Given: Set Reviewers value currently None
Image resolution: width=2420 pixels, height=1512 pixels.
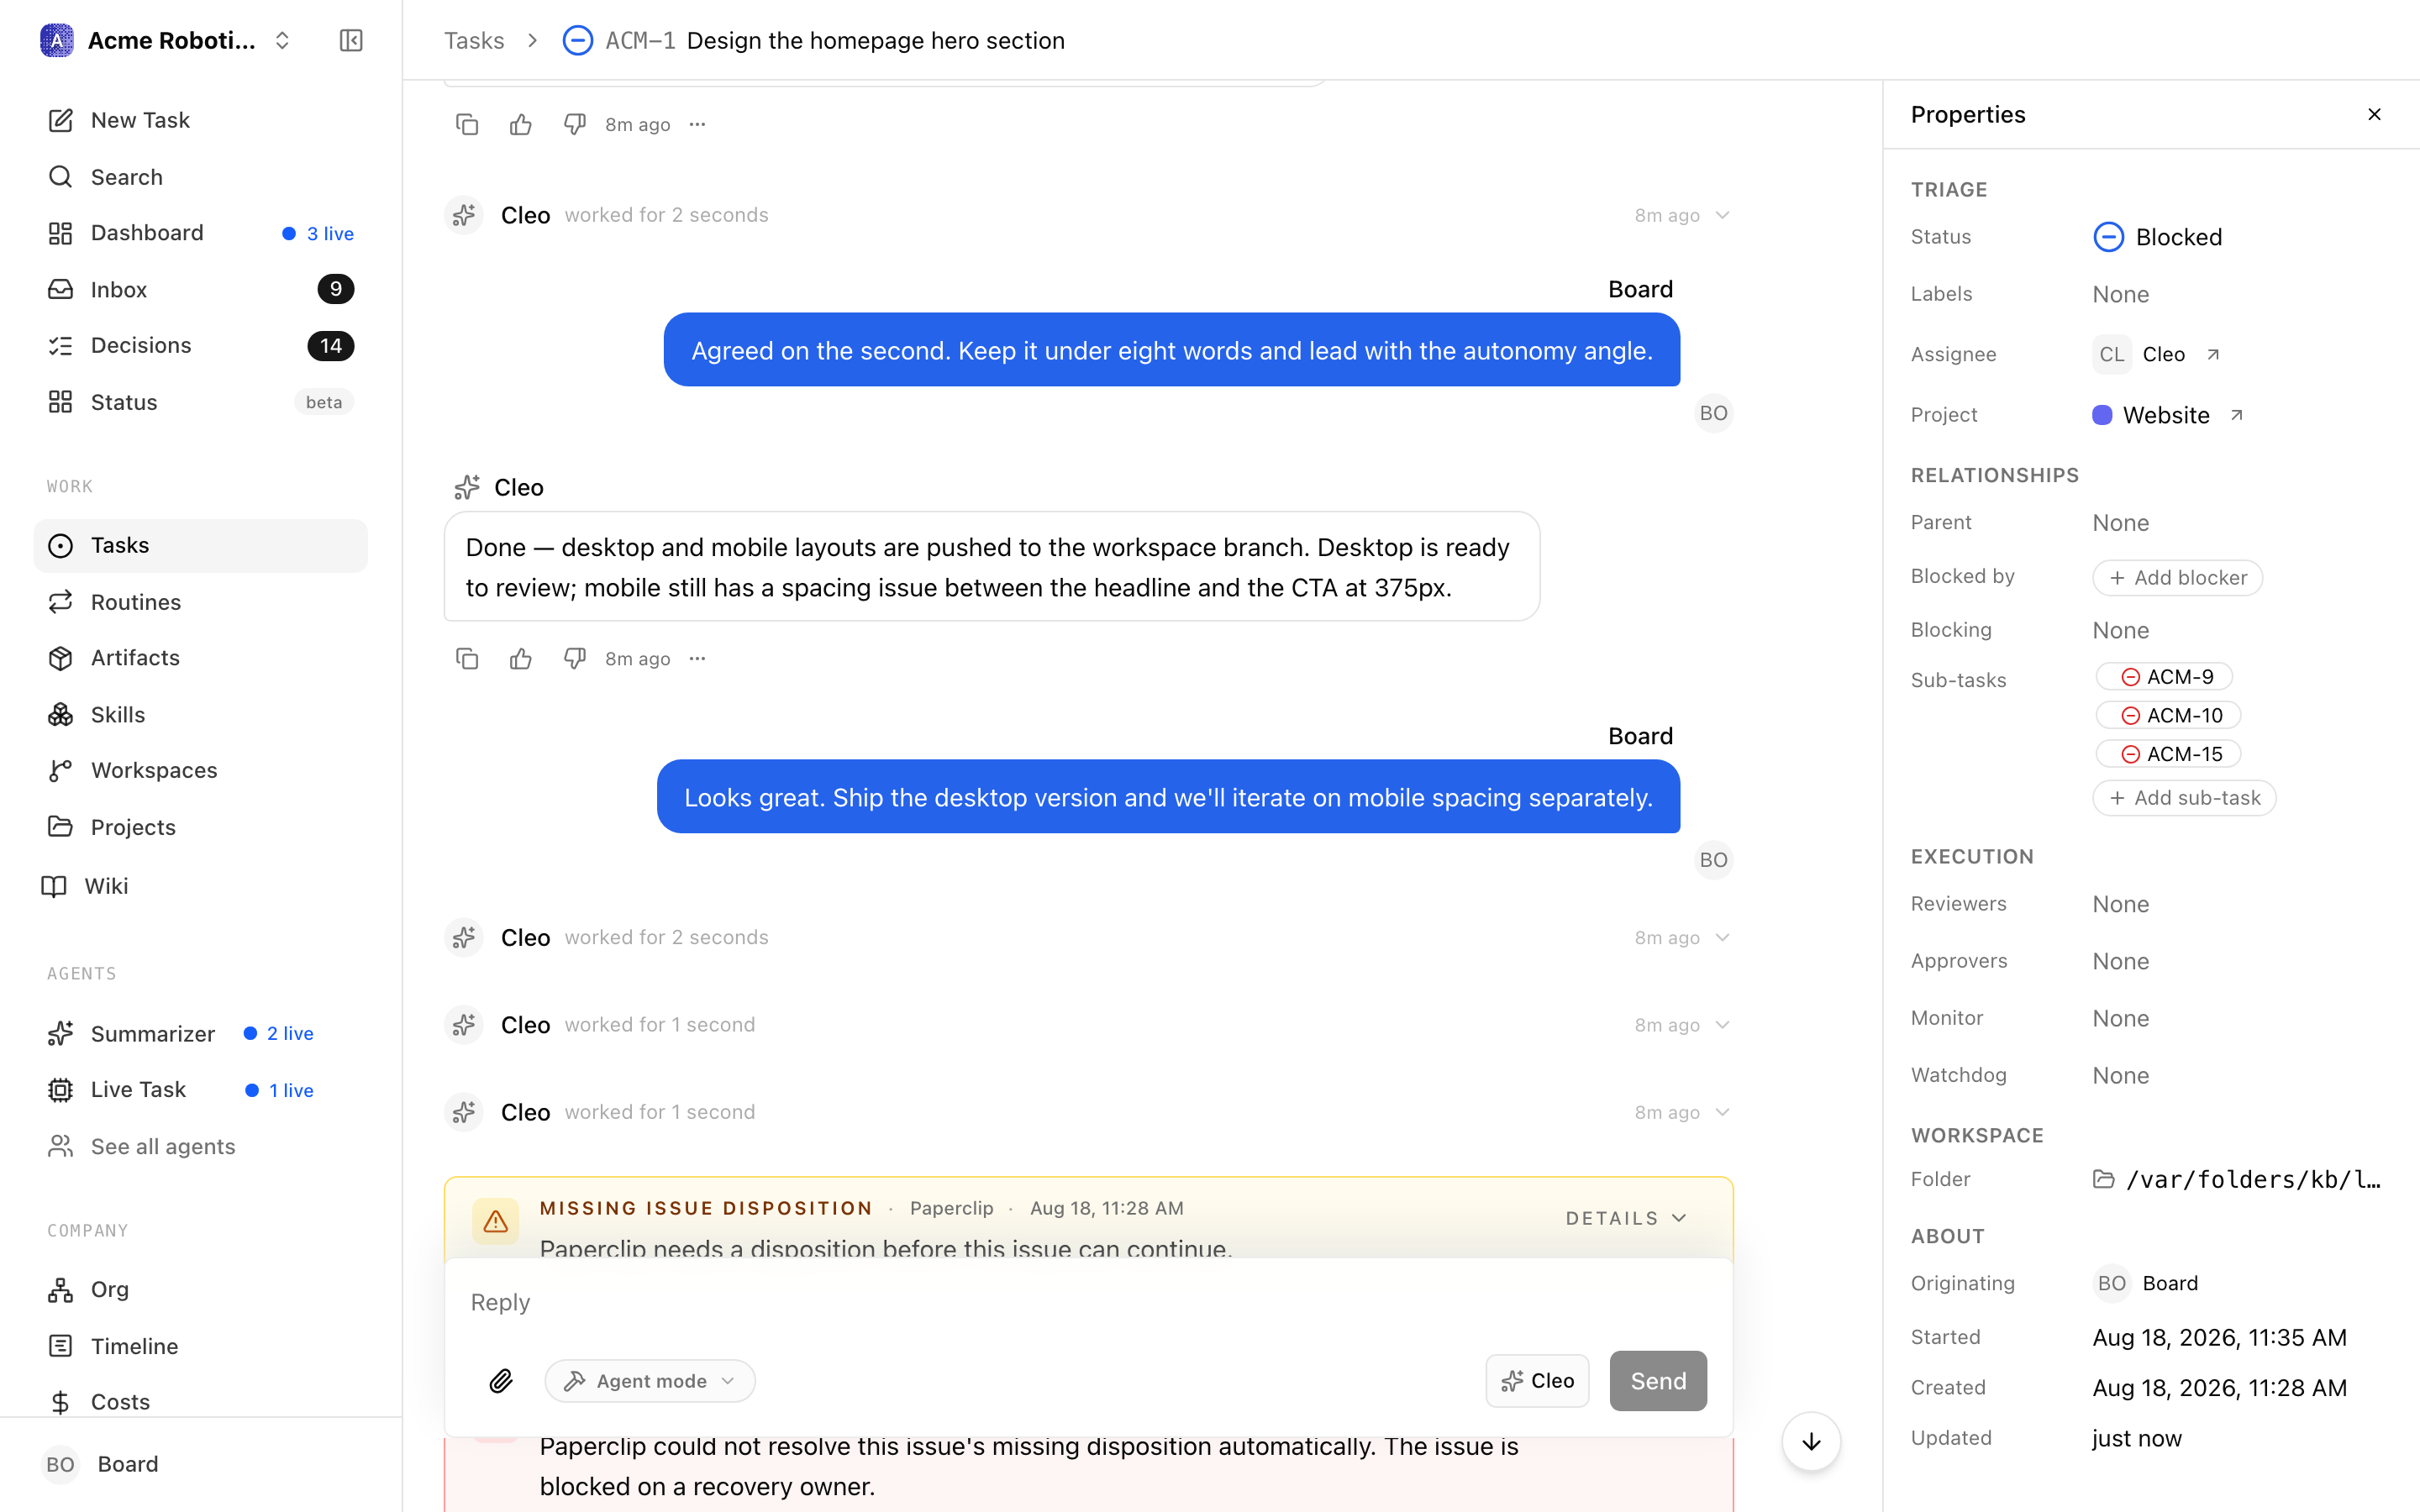Looking at the screenshot, I should pyautogui.click(x=2120, y=904).
